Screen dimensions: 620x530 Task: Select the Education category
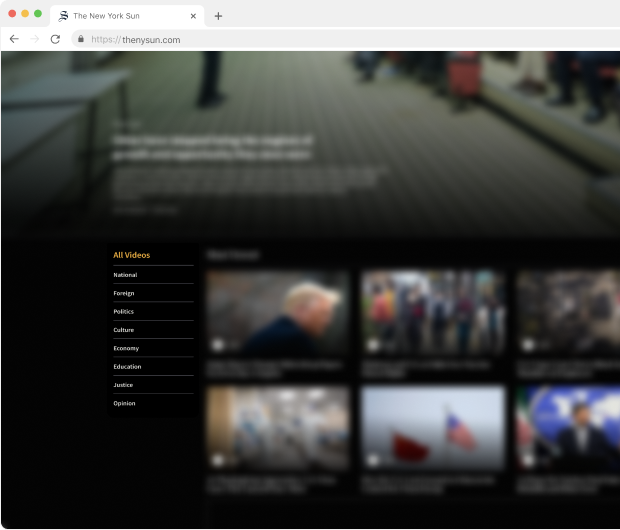pyautogui.click(x=127, y=367)
